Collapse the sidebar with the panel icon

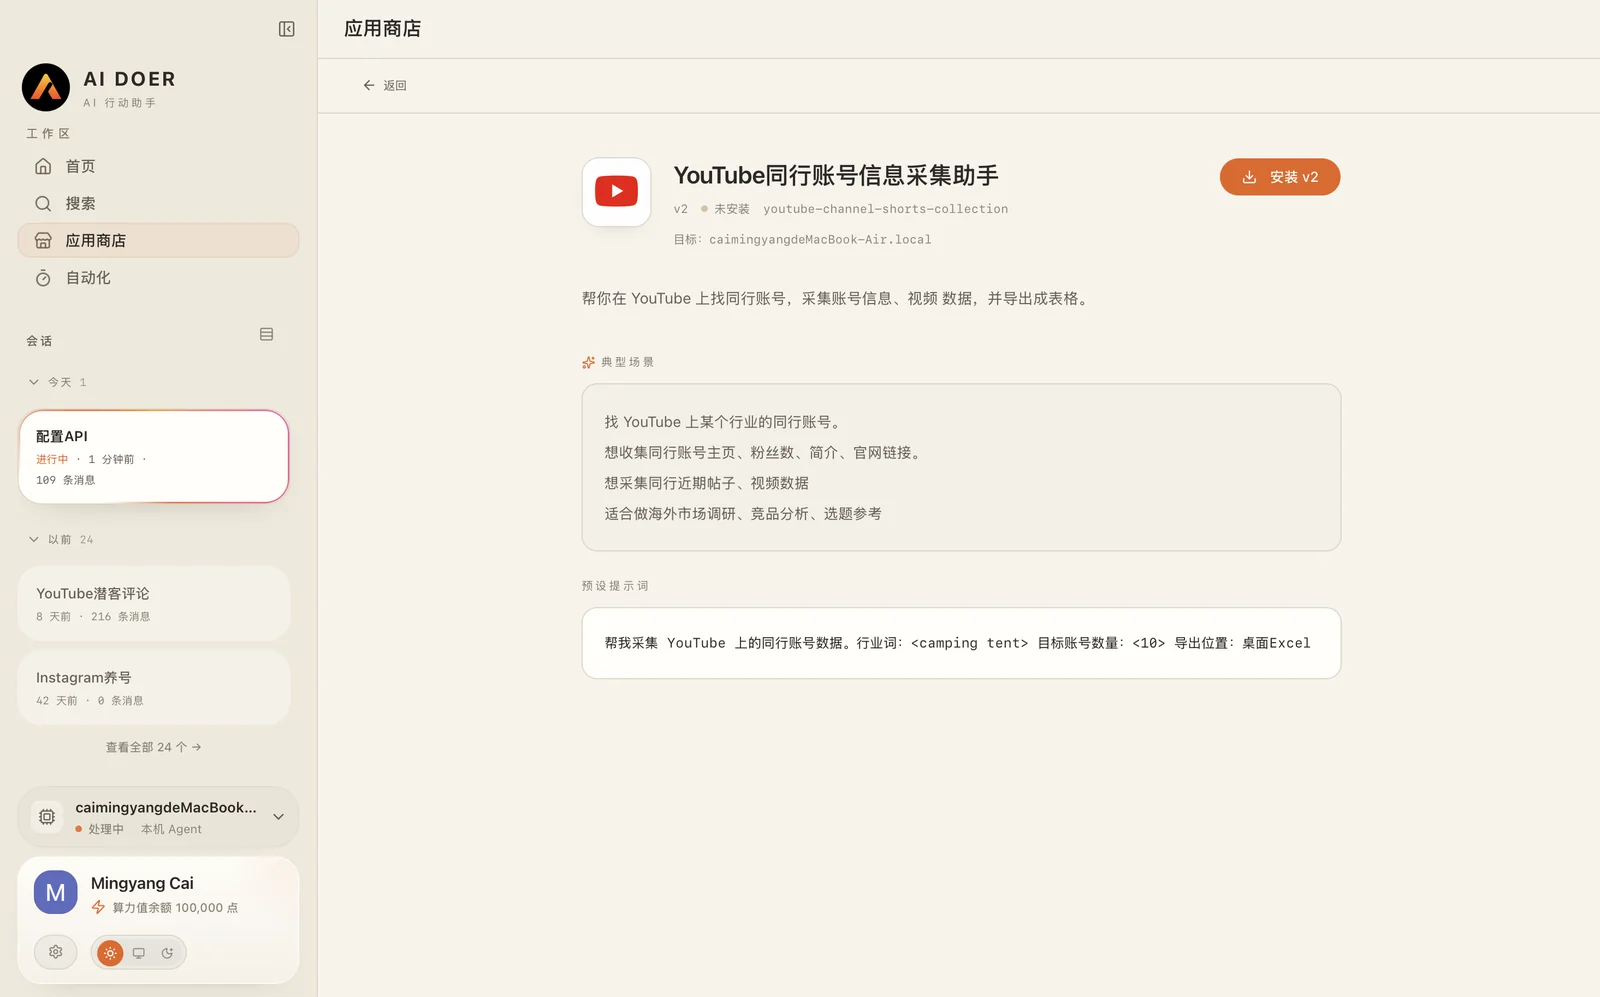[x=286, y=29]
